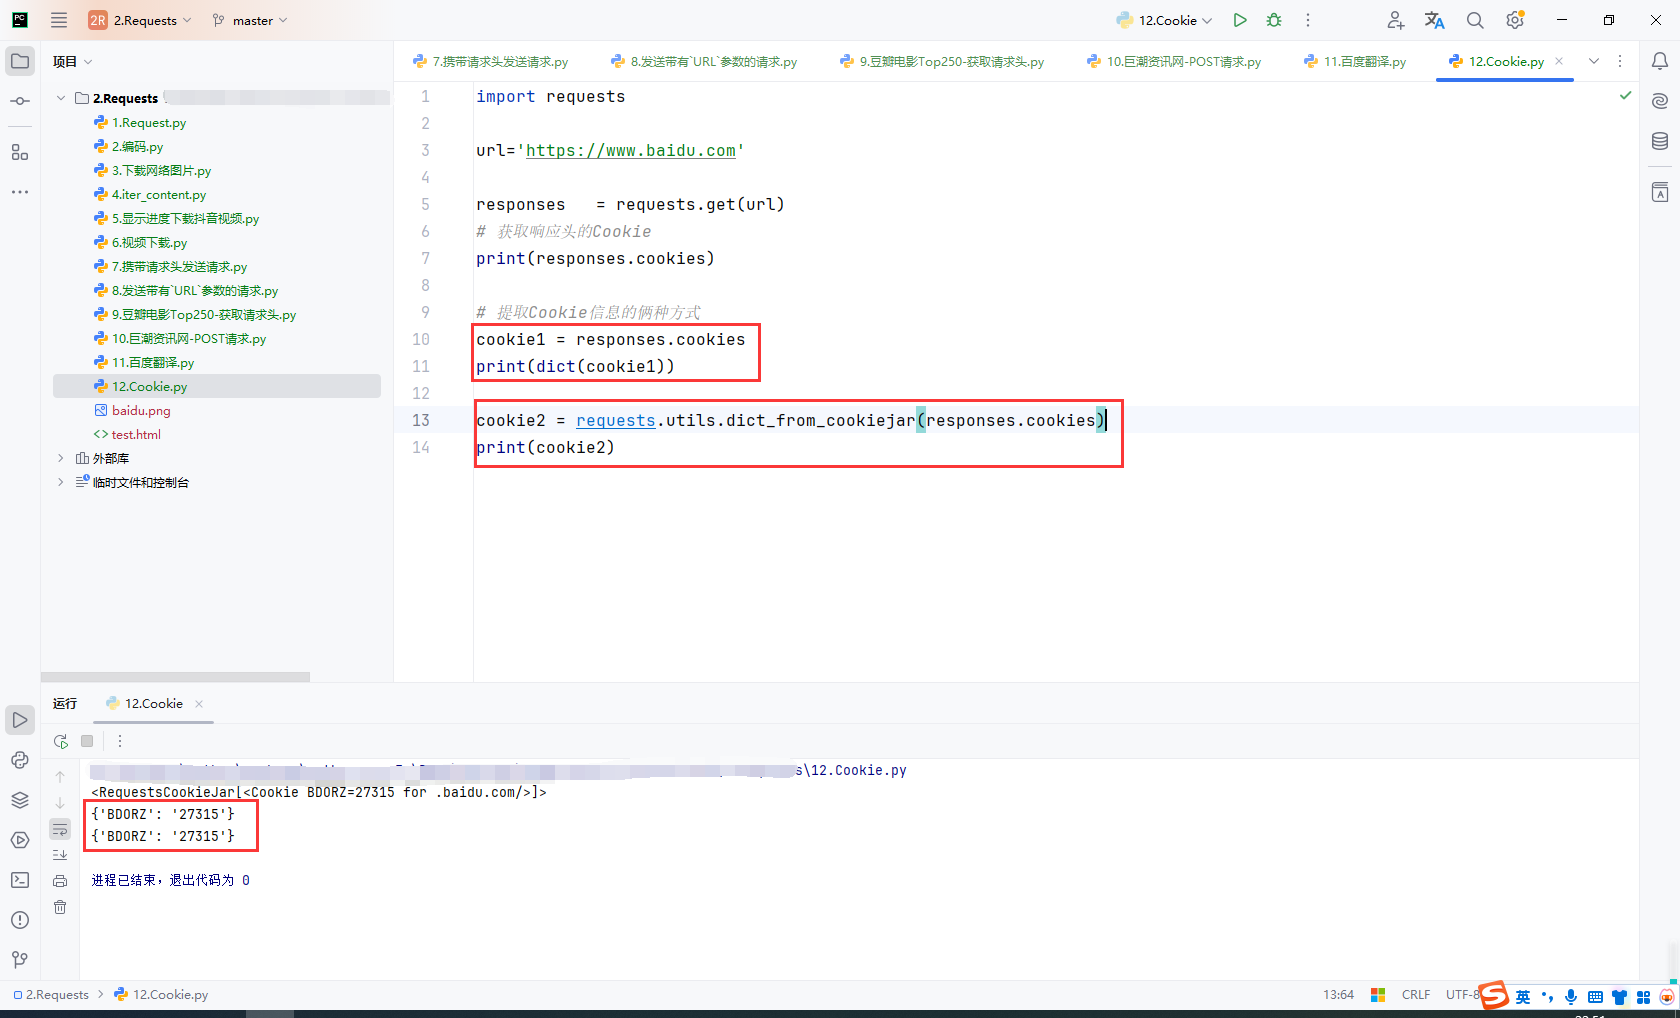Open Search Everywhere magnifier
Screen dimensions: 1680x1018
[x=1475, y=20]
